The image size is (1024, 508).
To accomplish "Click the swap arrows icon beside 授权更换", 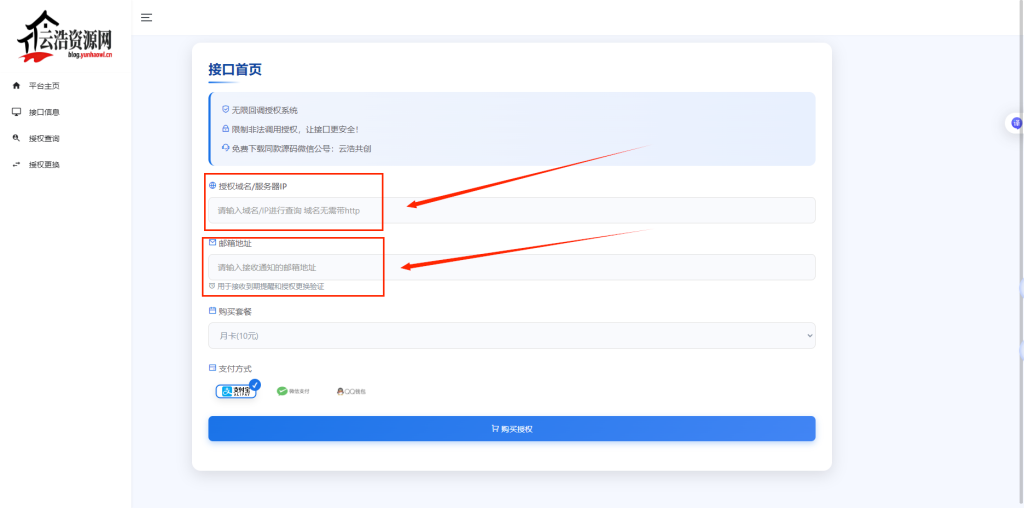I will 16,164.
